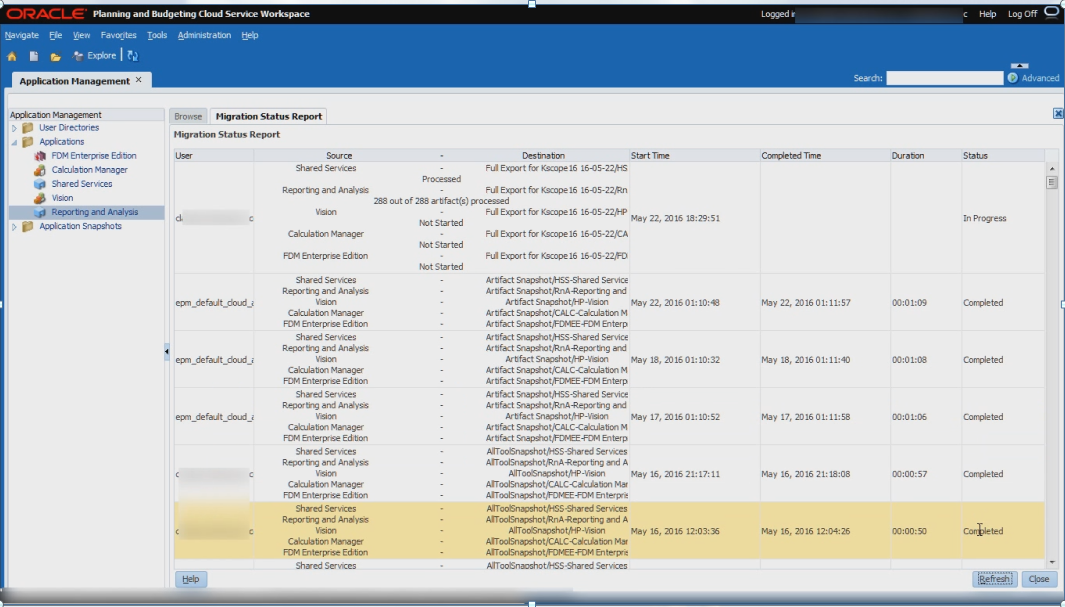Click the FDM Enterprise Edition icon
Image resolution: width=1065 pixels, height=607 pixels.
click(x=39, y=155)
